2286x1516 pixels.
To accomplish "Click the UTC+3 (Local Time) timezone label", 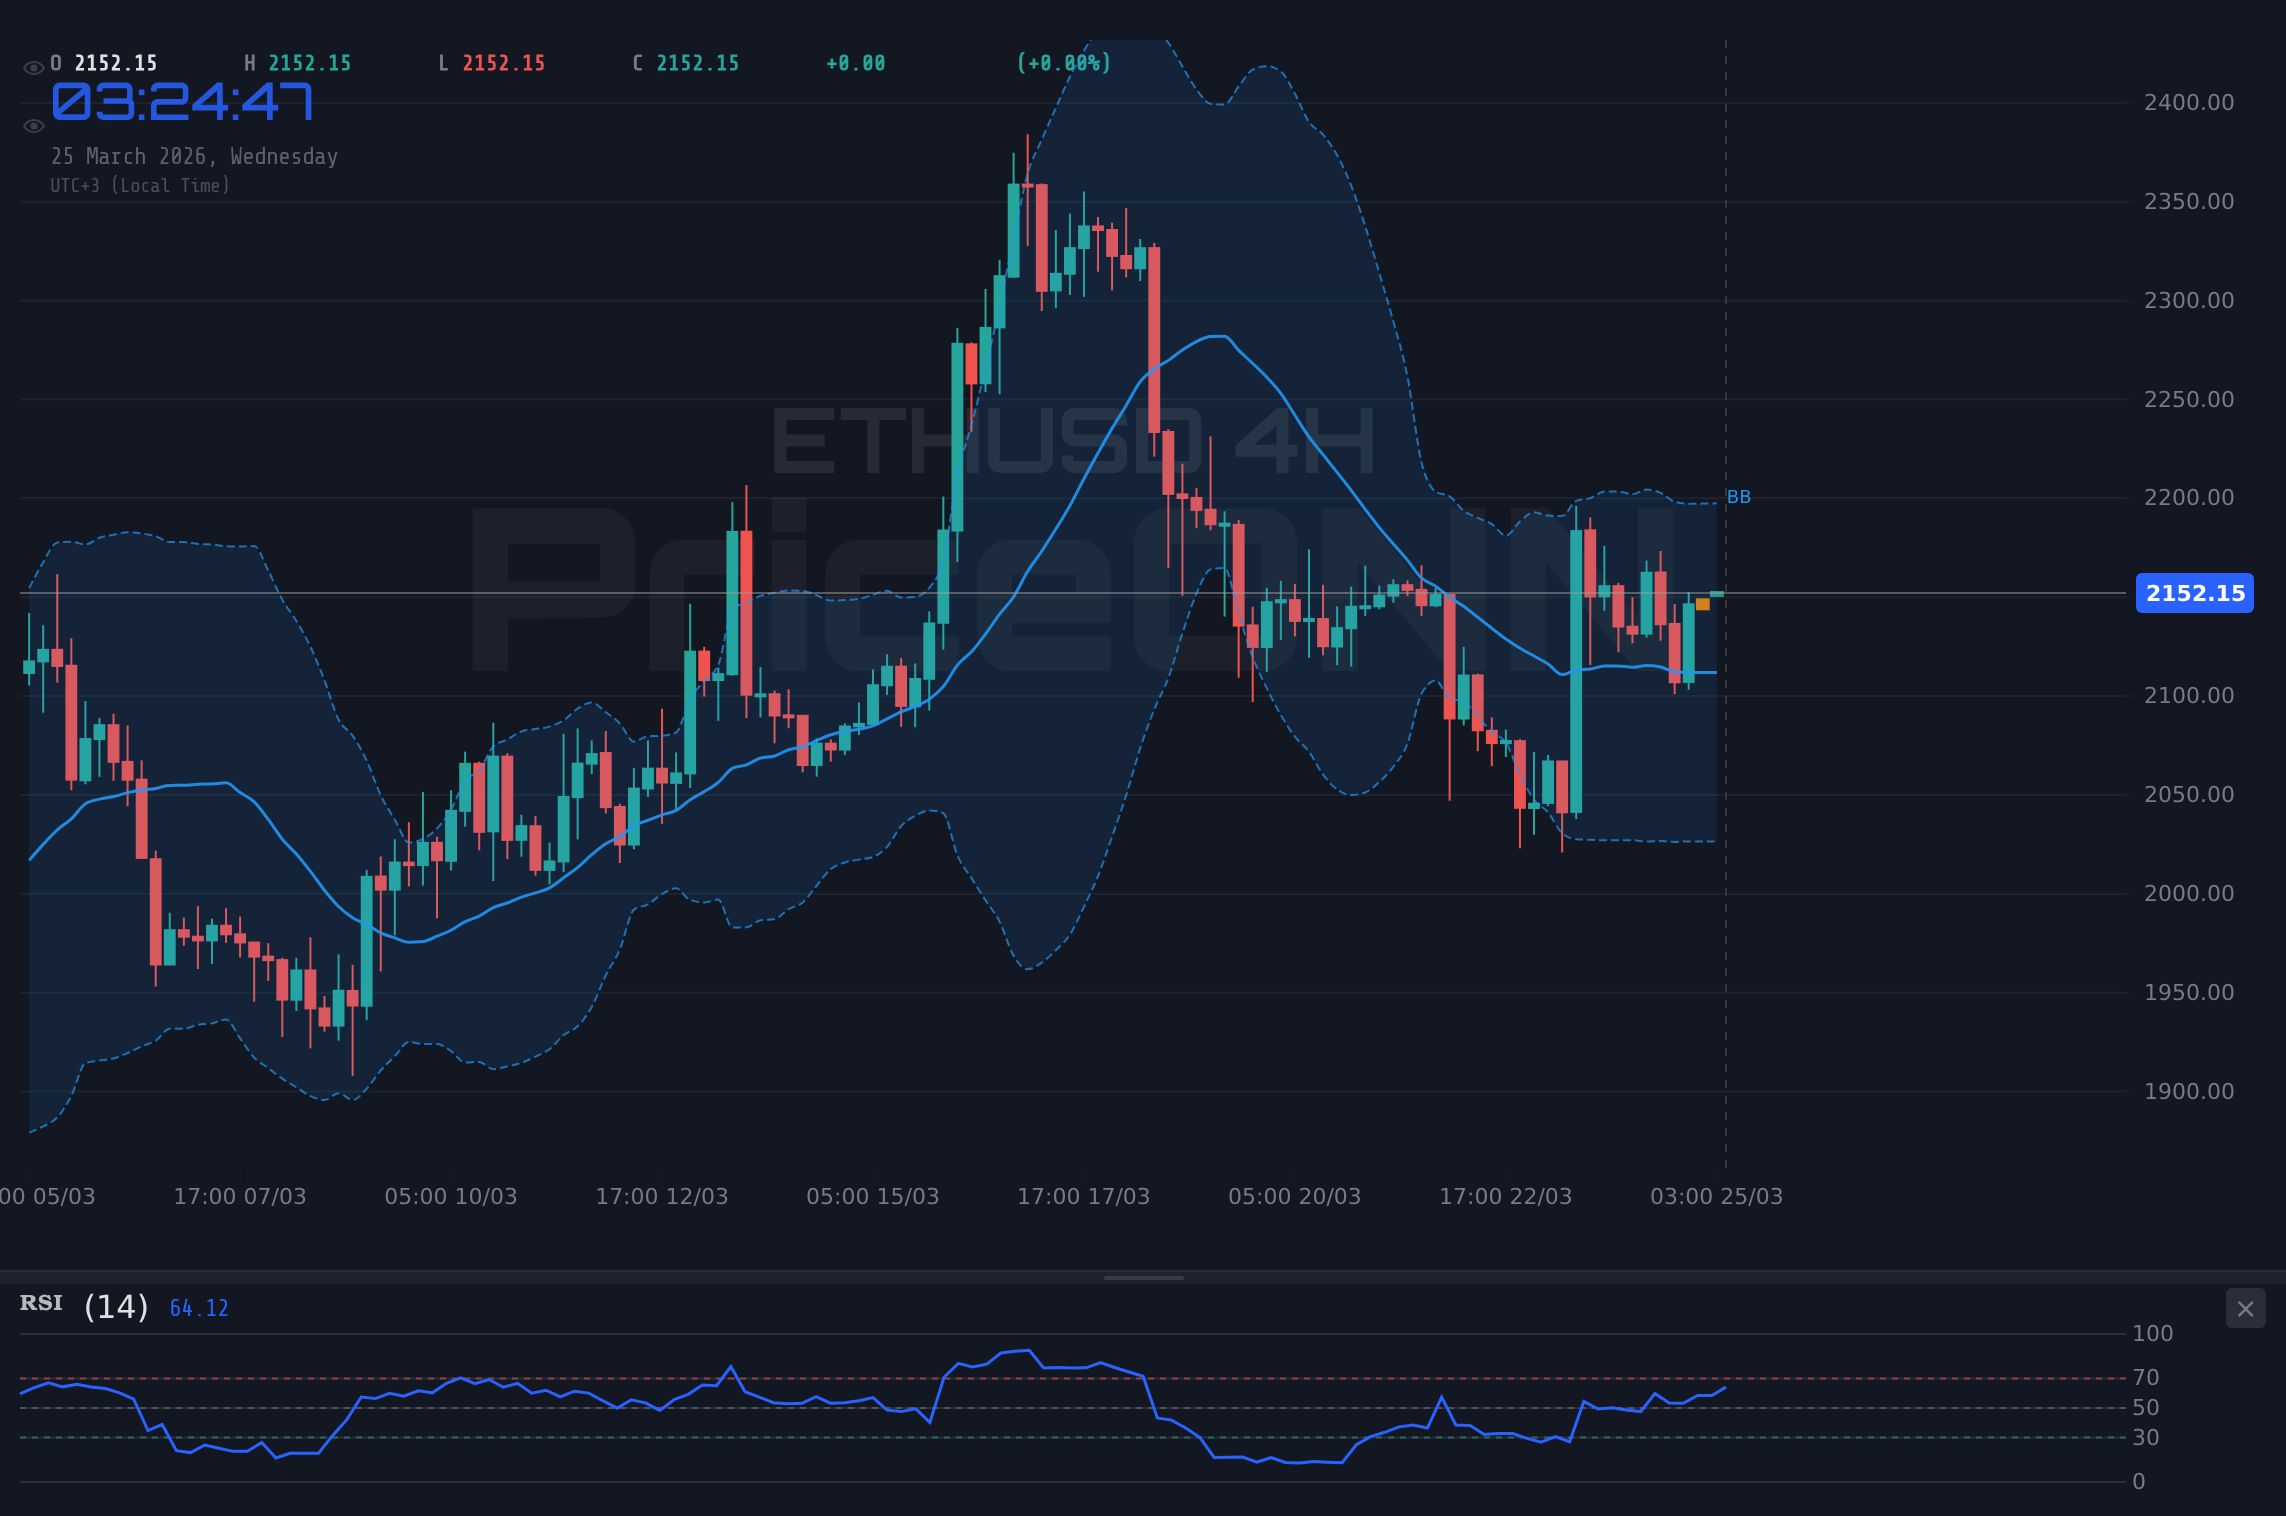I will coord(140,185).
